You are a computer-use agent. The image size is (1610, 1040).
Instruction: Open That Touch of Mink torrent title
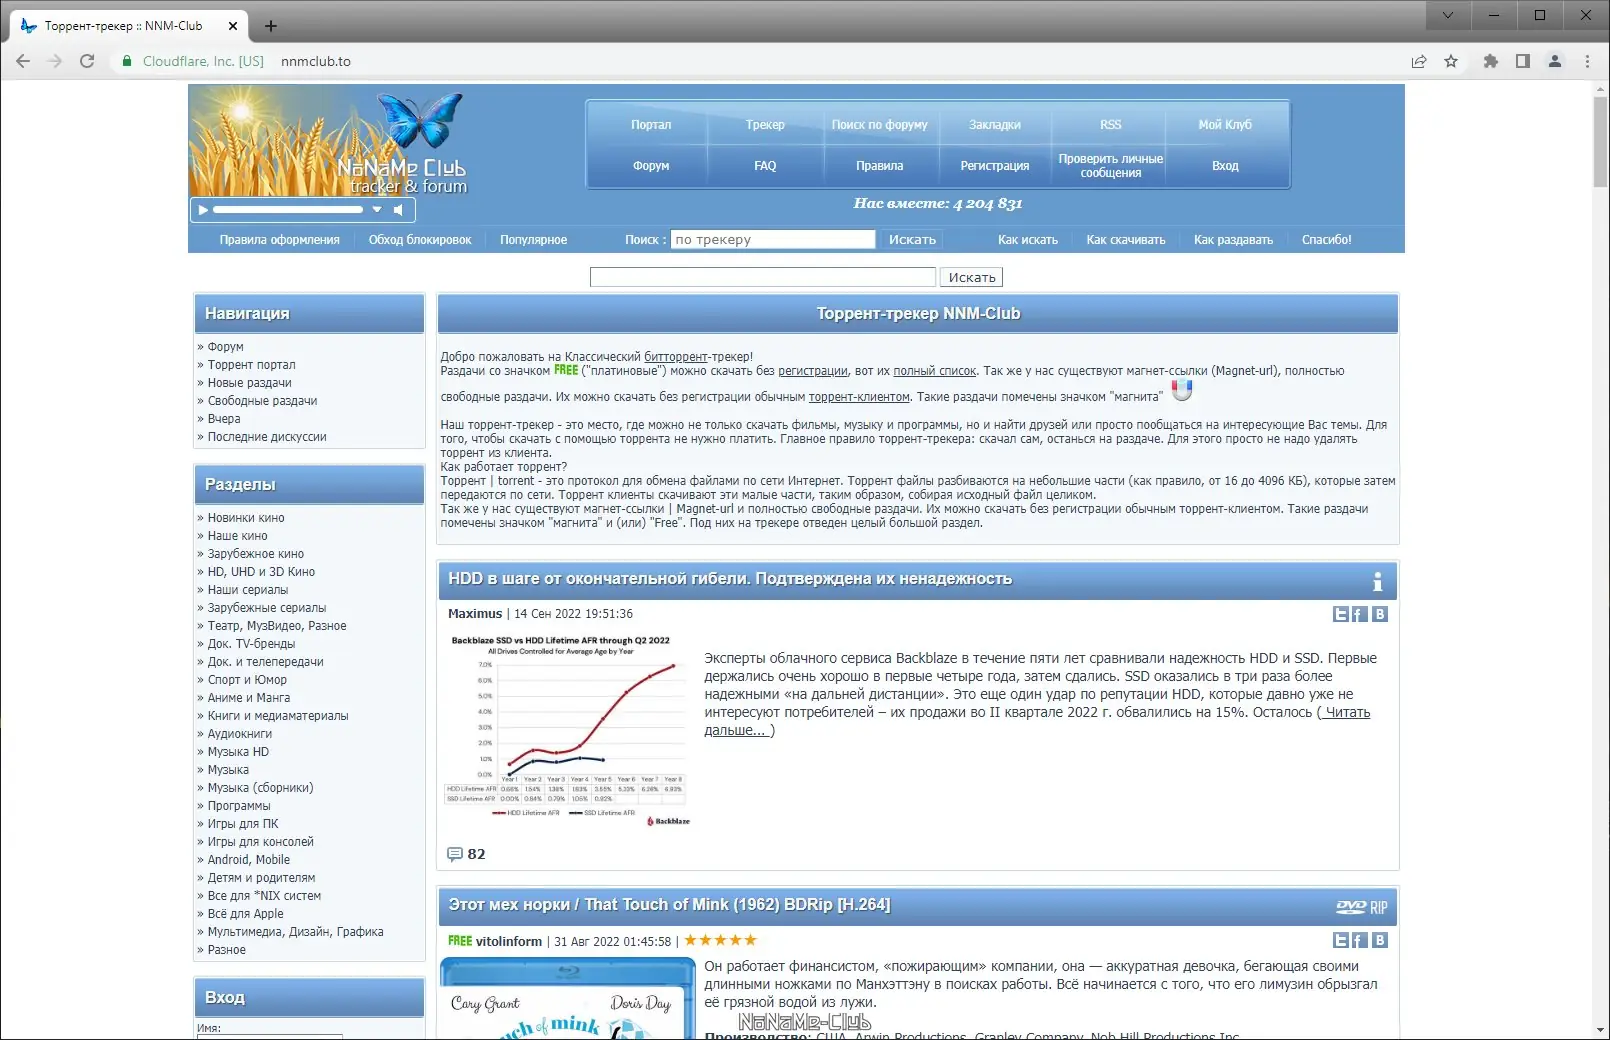click(669, 905)
